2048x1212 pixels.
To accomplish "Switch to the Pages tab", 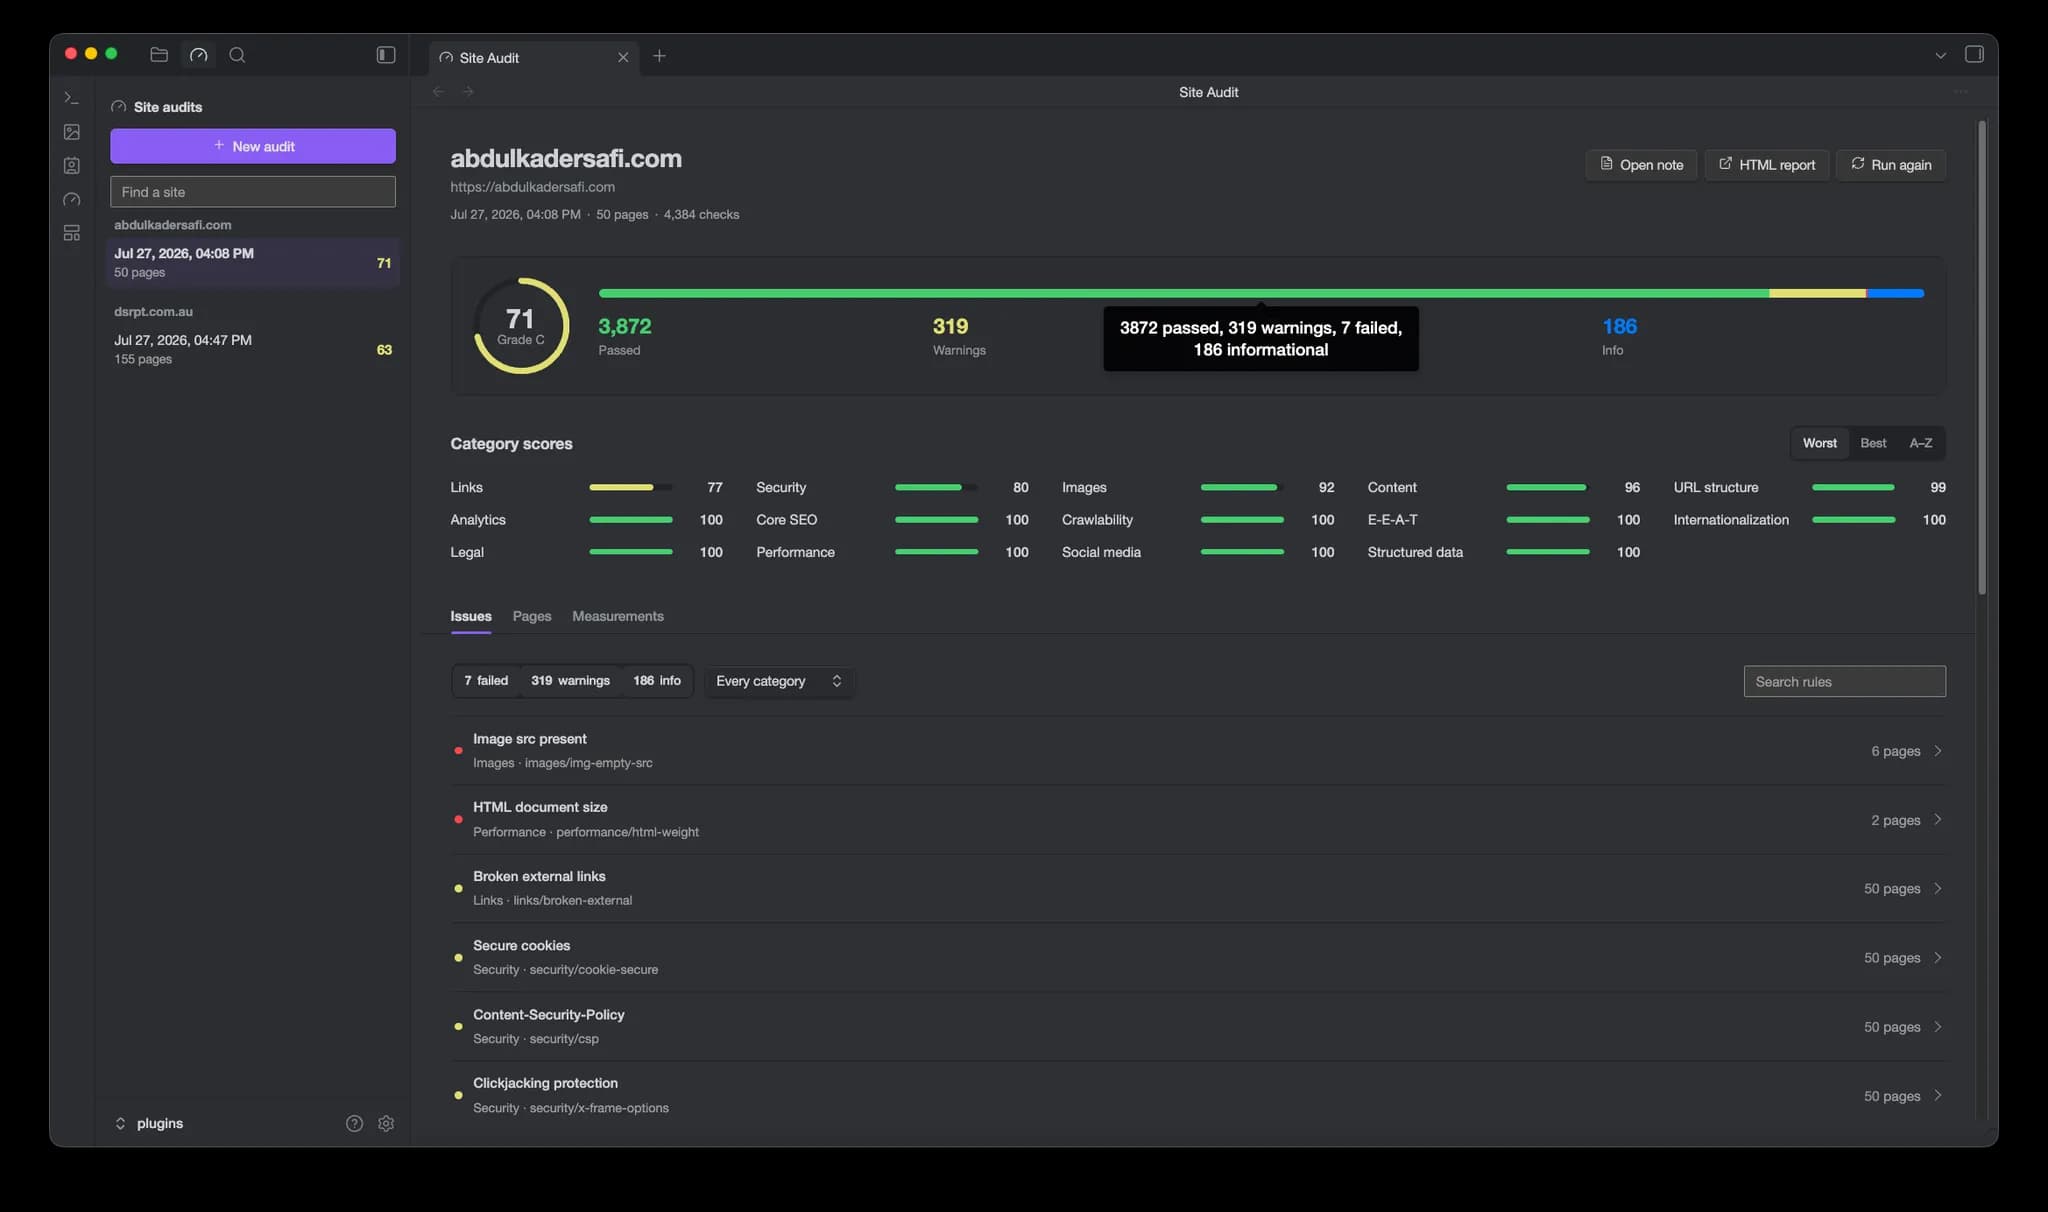I will point(532,616).
